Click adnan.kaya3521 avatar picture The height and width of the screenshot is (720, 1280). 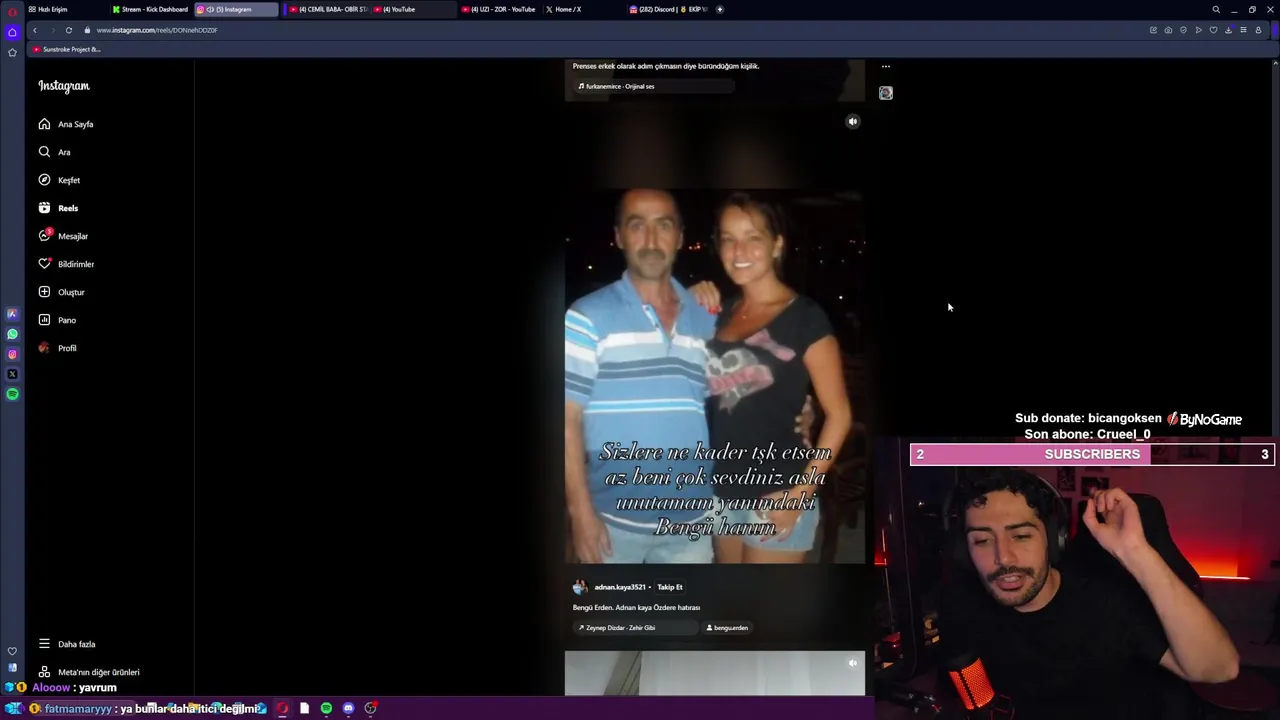click(x=580, y=587)
